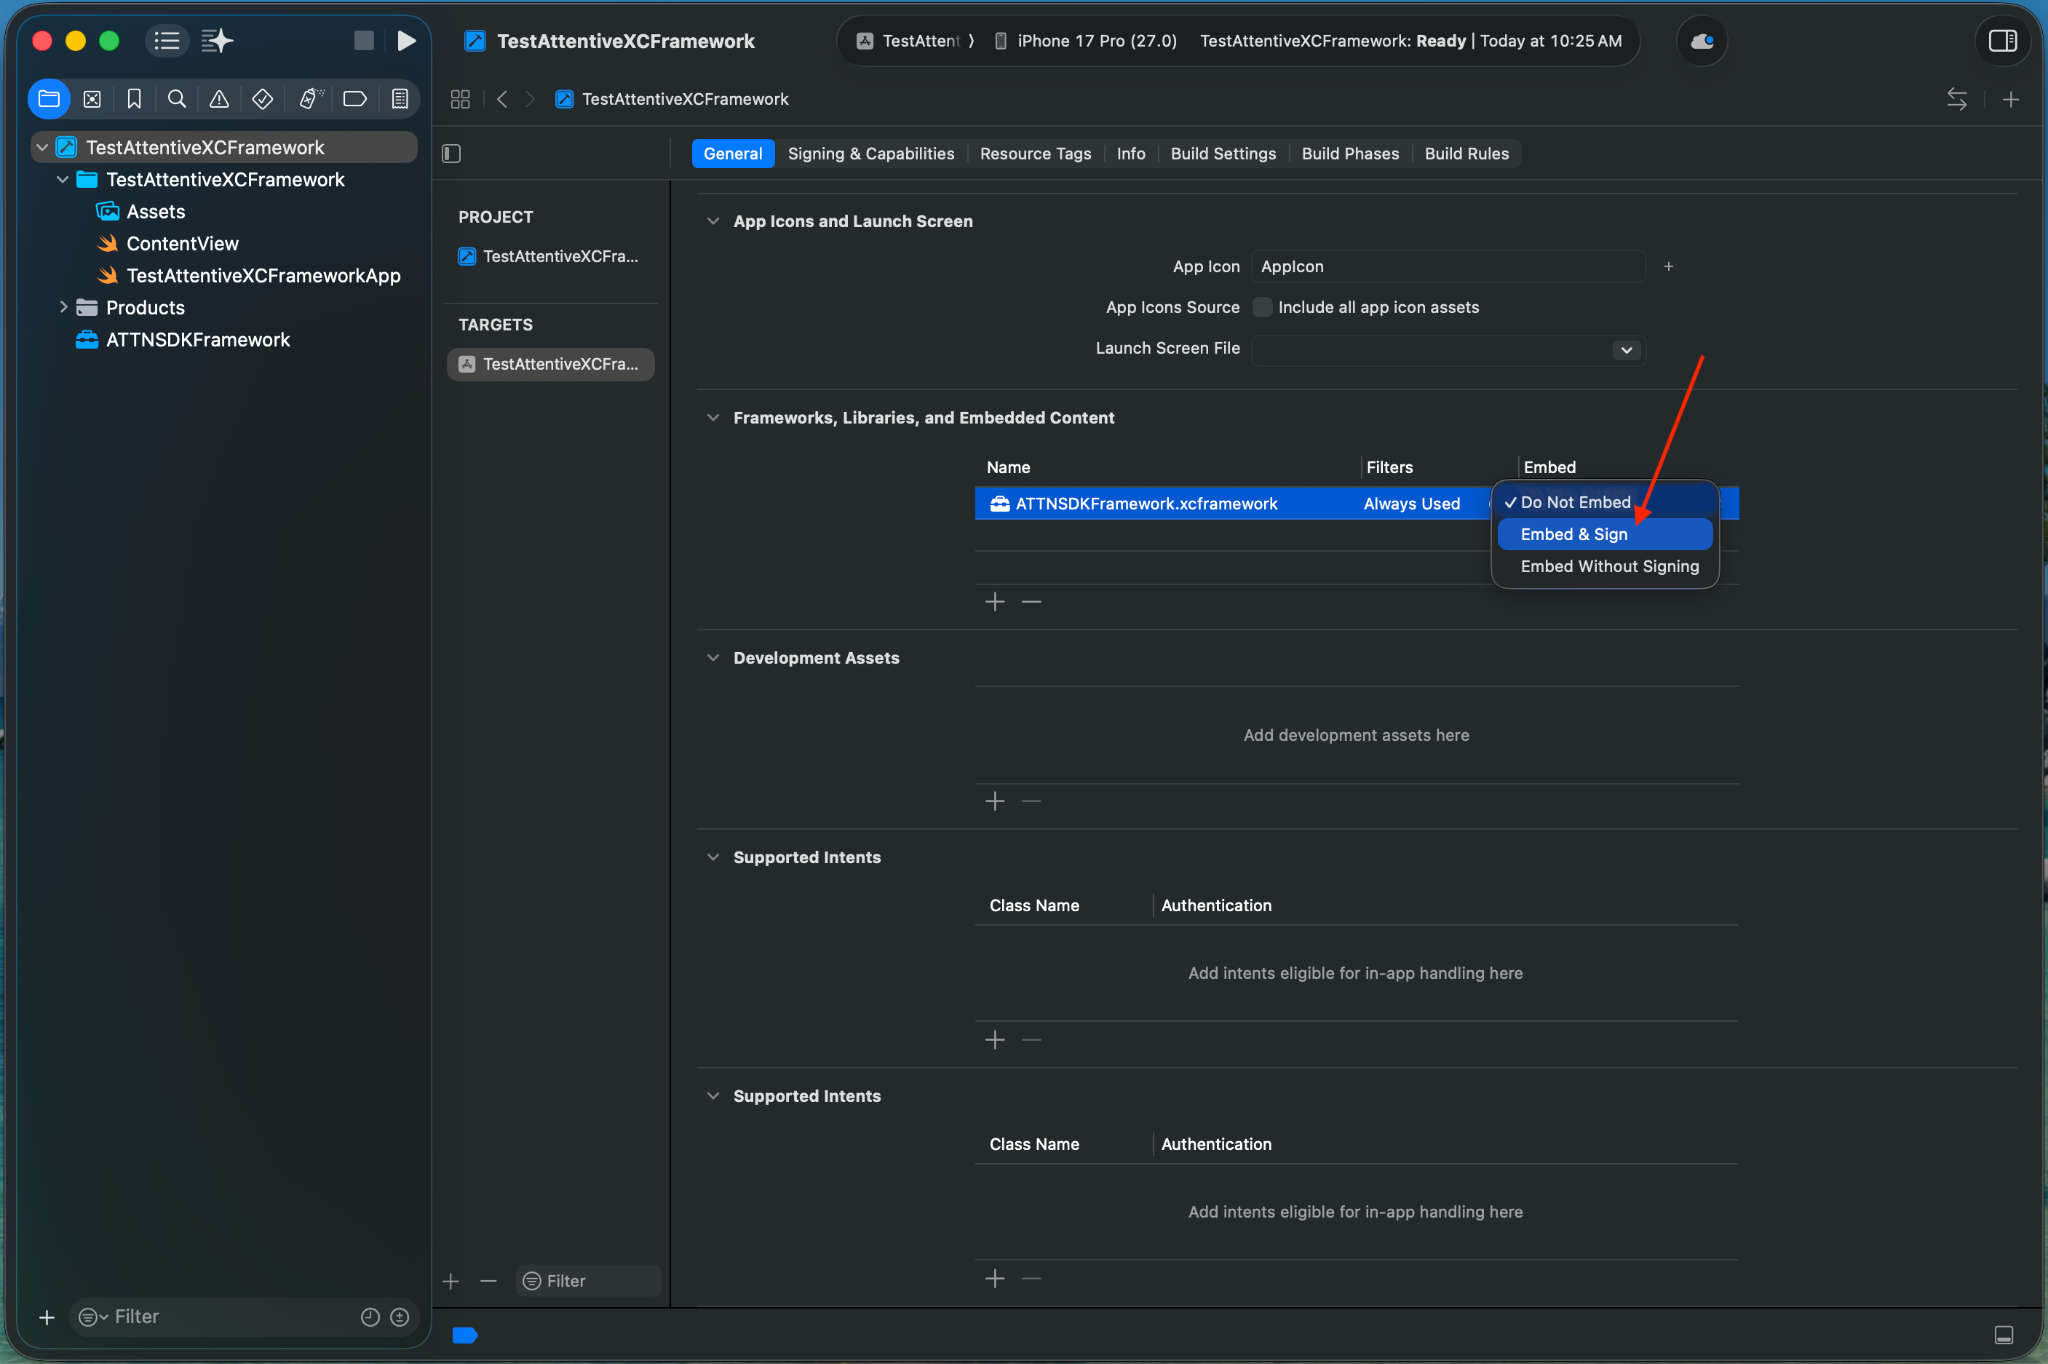
Task: Click the targets Filter field
Action: [x=589, y=1281]
